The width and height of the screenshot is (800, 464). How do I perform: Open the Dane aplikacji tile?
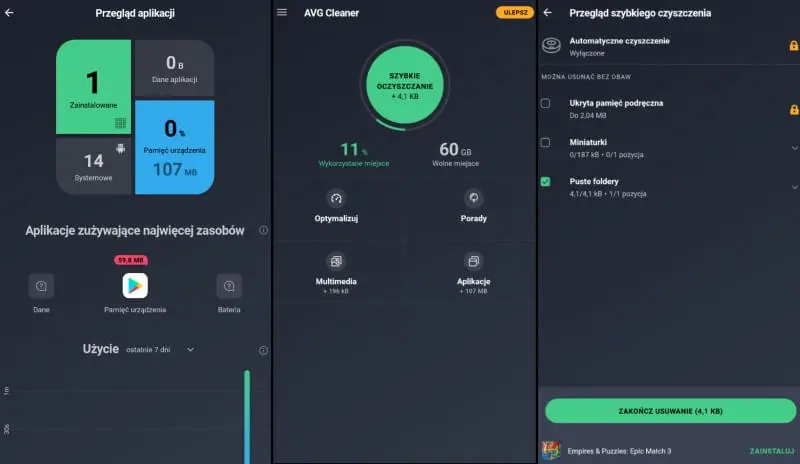point(174,68)
